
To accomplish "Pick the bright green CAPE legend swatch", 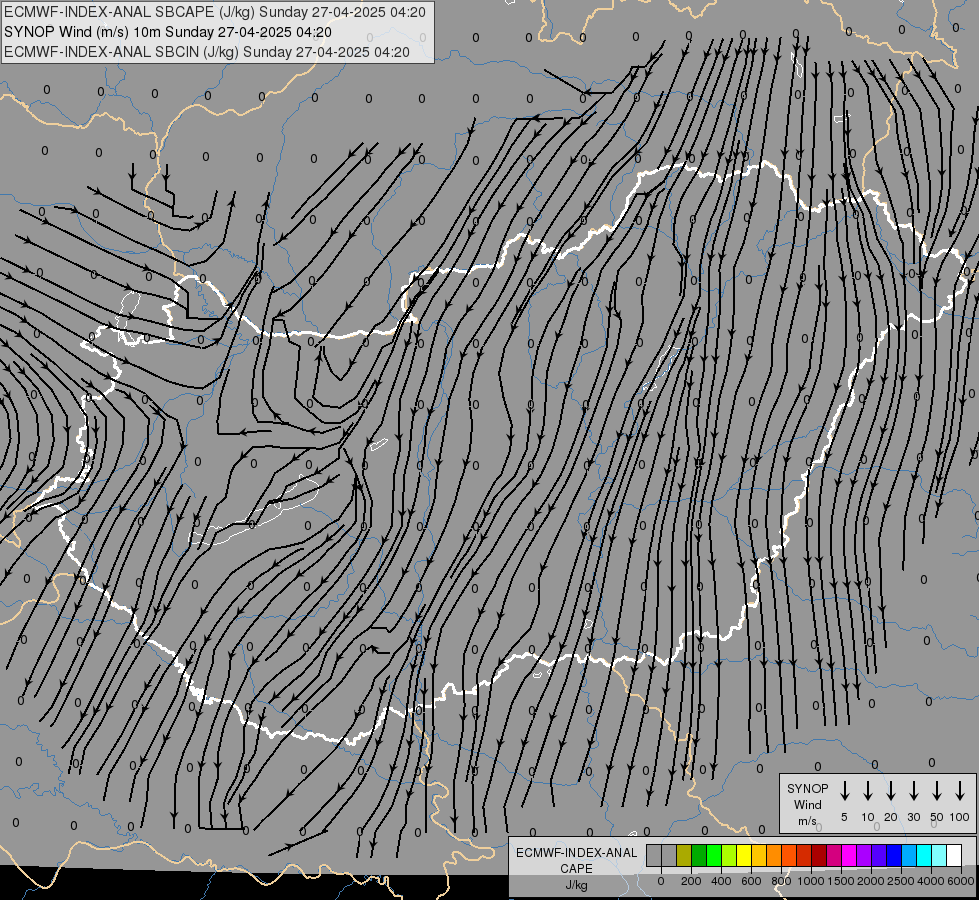I will (714, 855).
